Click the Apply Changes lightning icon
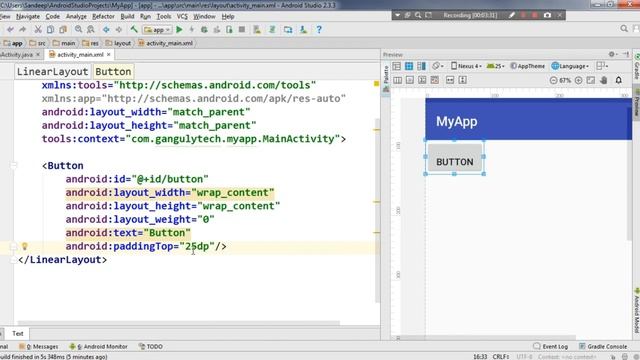 tap(191, 29)
